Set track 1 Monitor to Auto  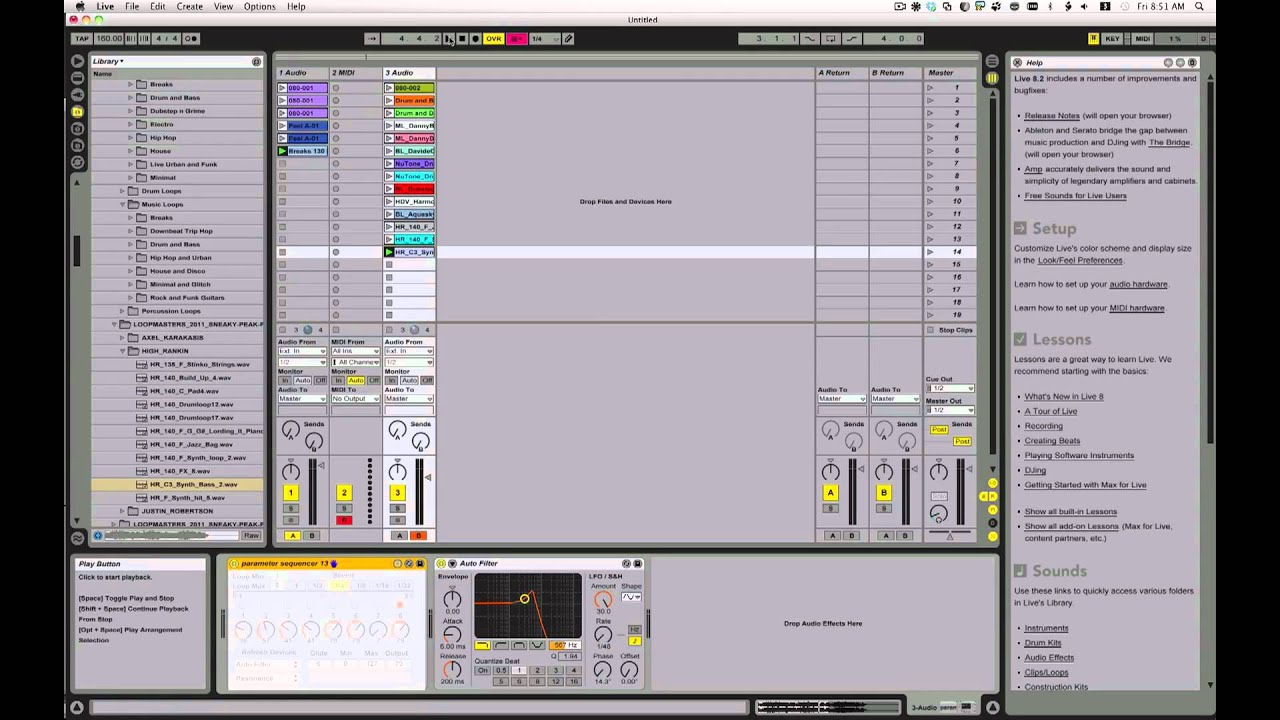[303, 381]
